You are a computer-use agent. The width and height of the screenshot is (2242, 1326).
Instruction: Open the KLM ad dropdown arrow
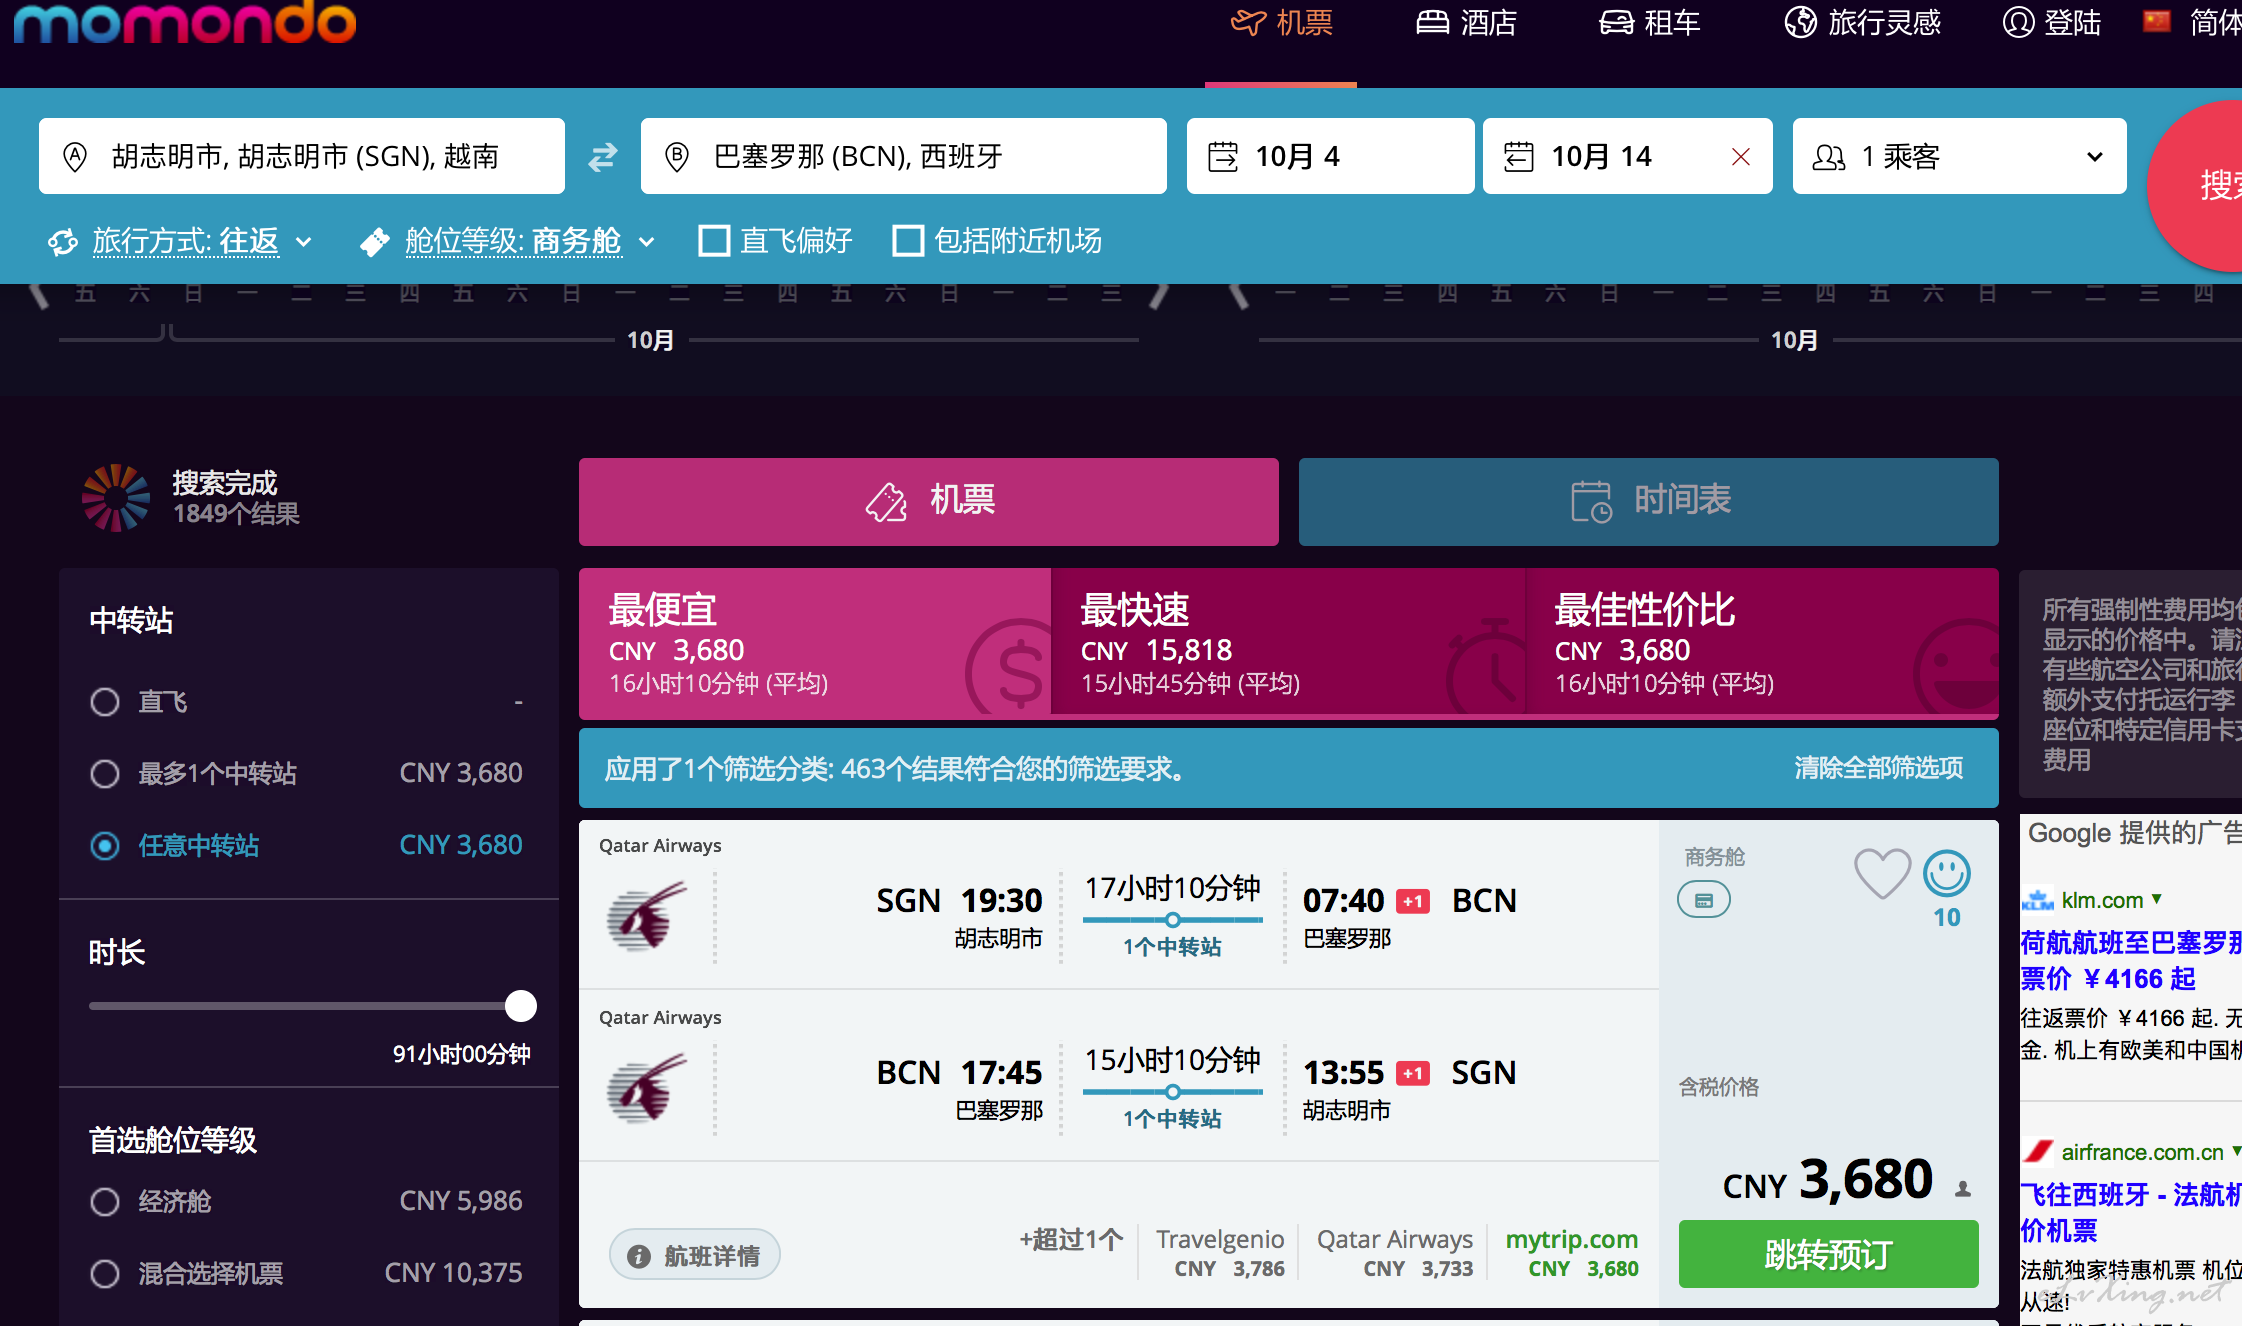pos(2157,899)
